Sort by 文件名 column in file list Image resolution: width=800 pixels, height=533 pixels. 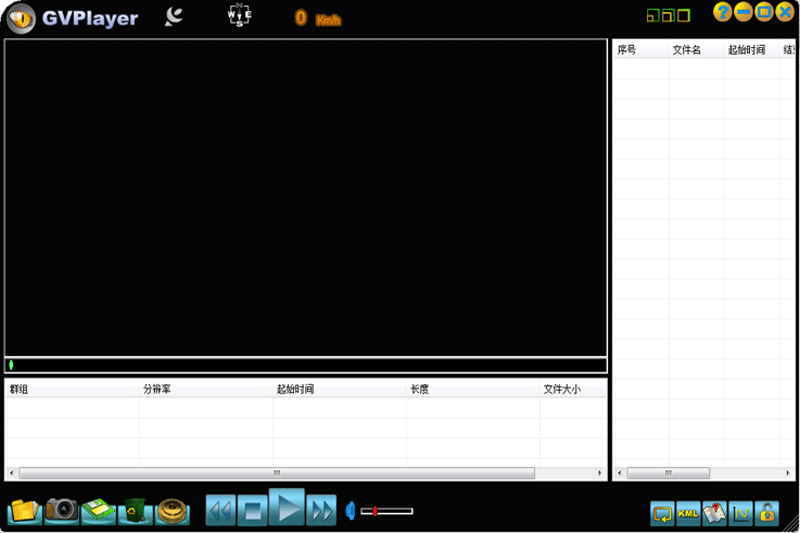[696, 50]
